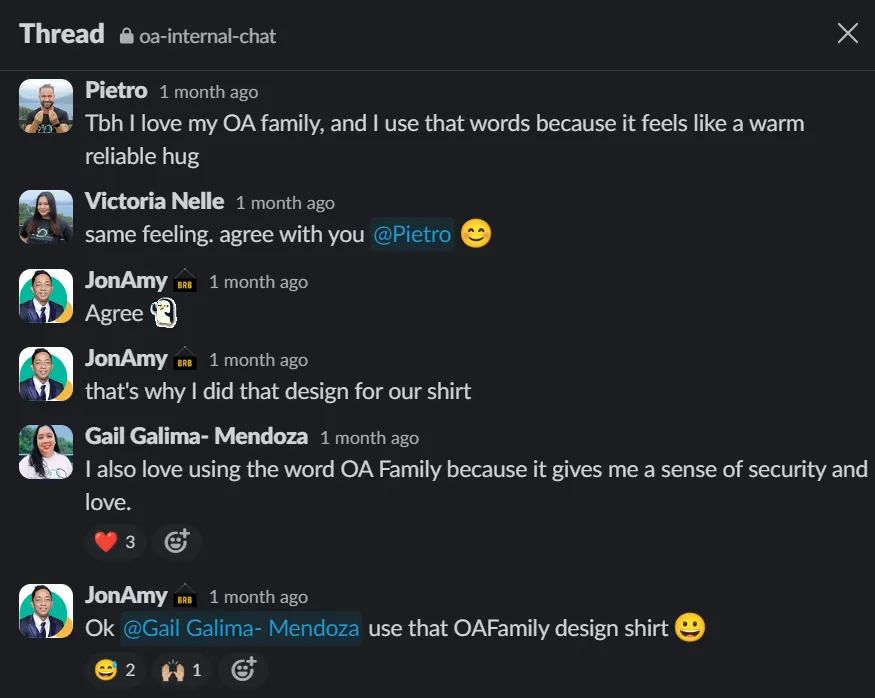
Task: Toggle the sweat-smile reaction with 2 votes
Action: click(x=115, y=670)
